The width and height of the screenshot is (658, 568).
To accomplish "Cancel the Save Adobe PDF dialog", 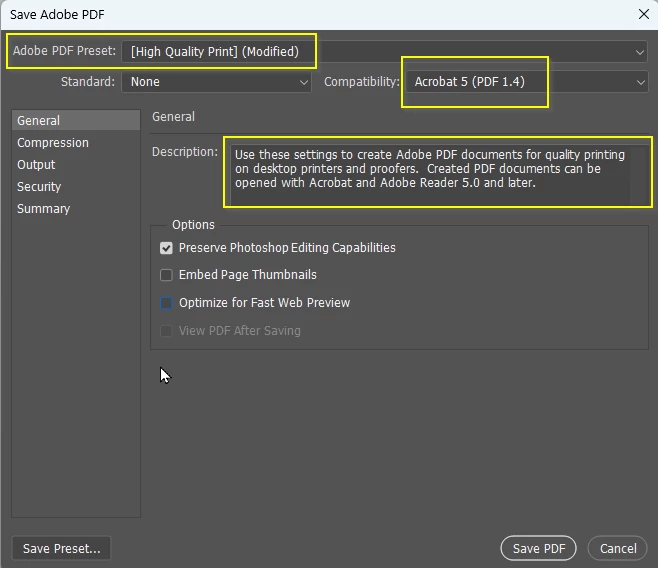I will pyautogui.click(x=618, y=548).
